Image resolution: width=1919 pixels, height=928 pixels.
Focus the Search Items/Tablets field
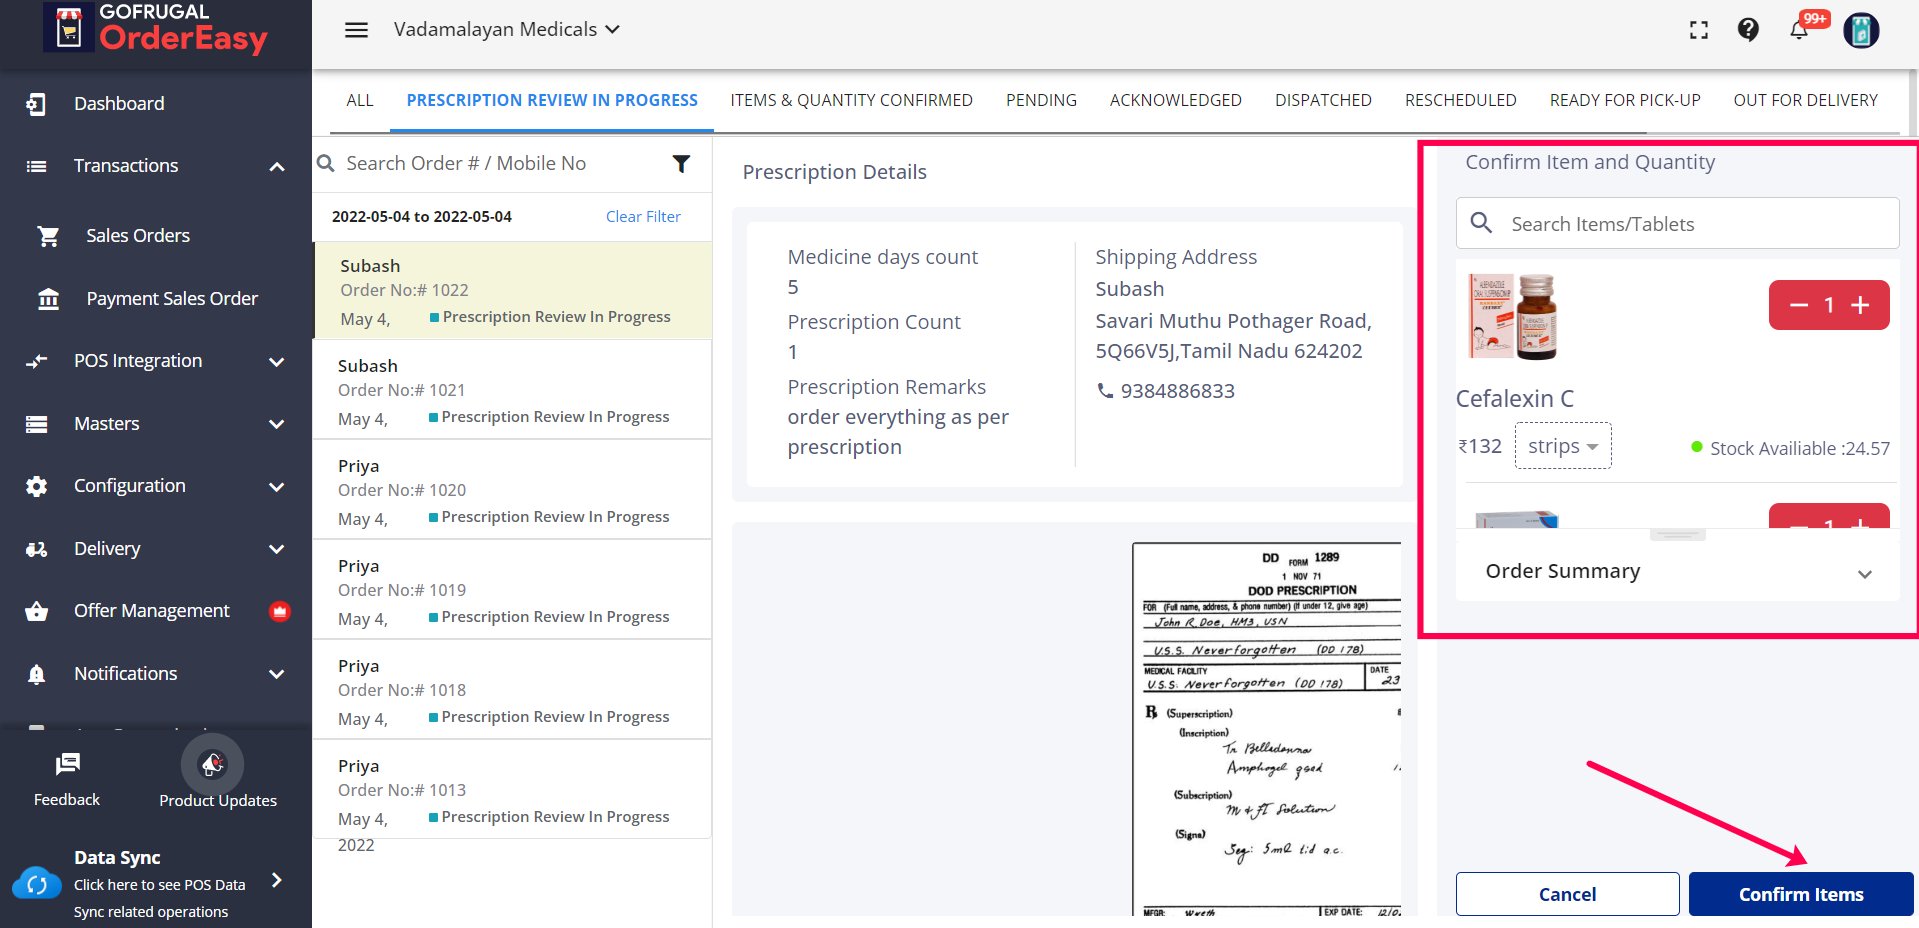click(1677, 223)
